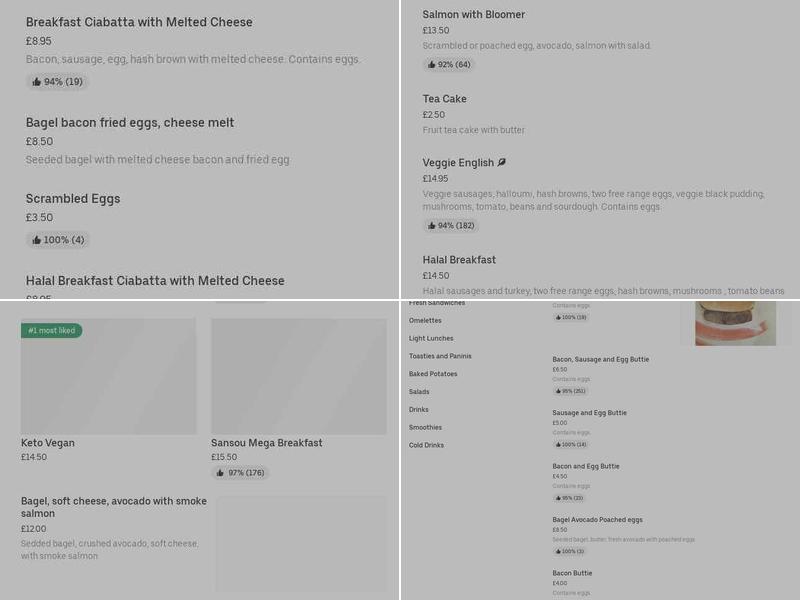Click the 94% rating badge under Veggie English

click(451, 227)
